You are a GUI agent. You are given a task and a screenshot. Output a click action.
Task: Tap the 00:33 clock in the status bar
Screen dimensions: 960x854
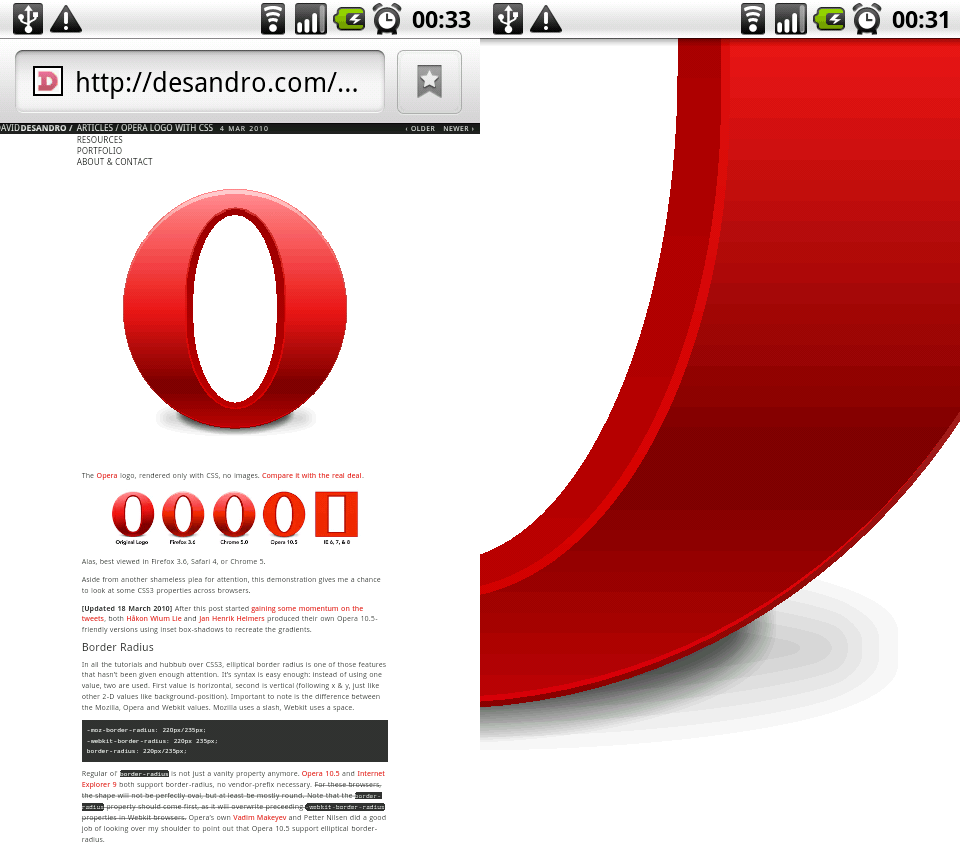click(441, 20)
